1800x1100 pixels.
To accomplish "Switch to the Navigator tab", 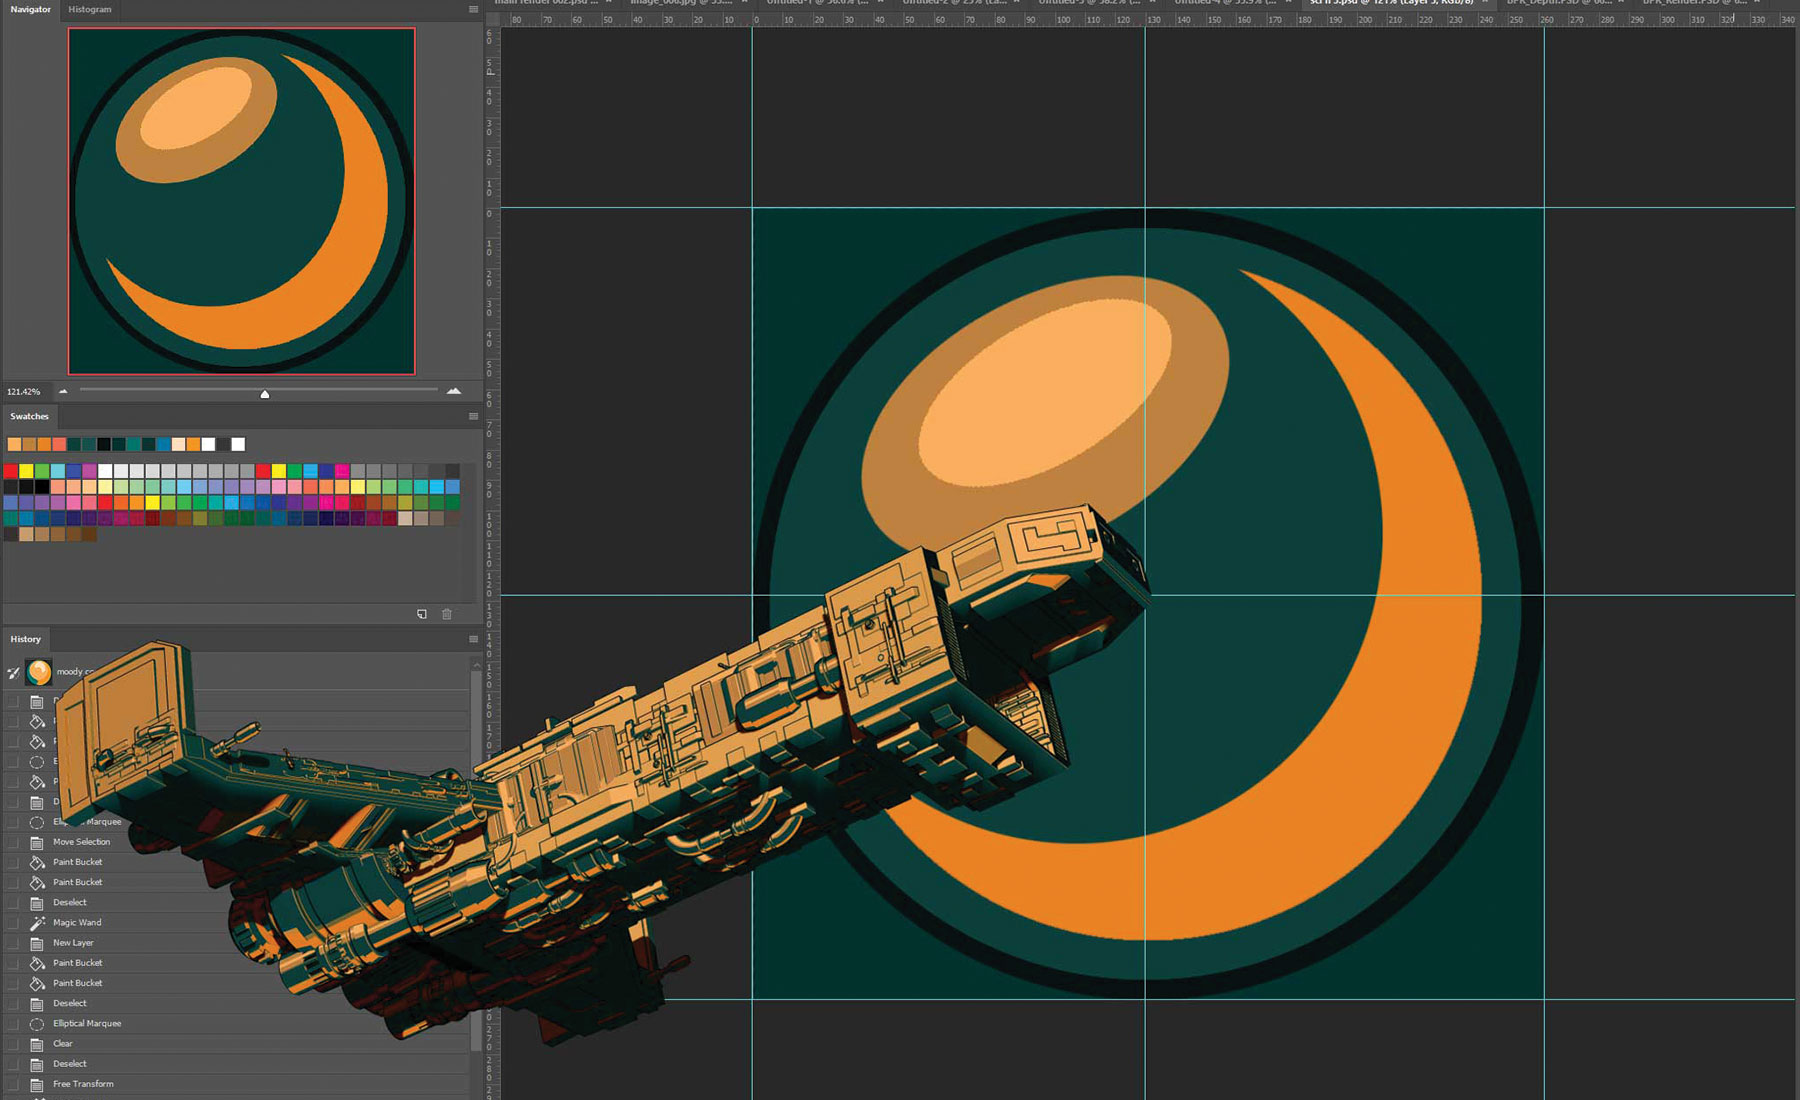I will coord(30,9).
